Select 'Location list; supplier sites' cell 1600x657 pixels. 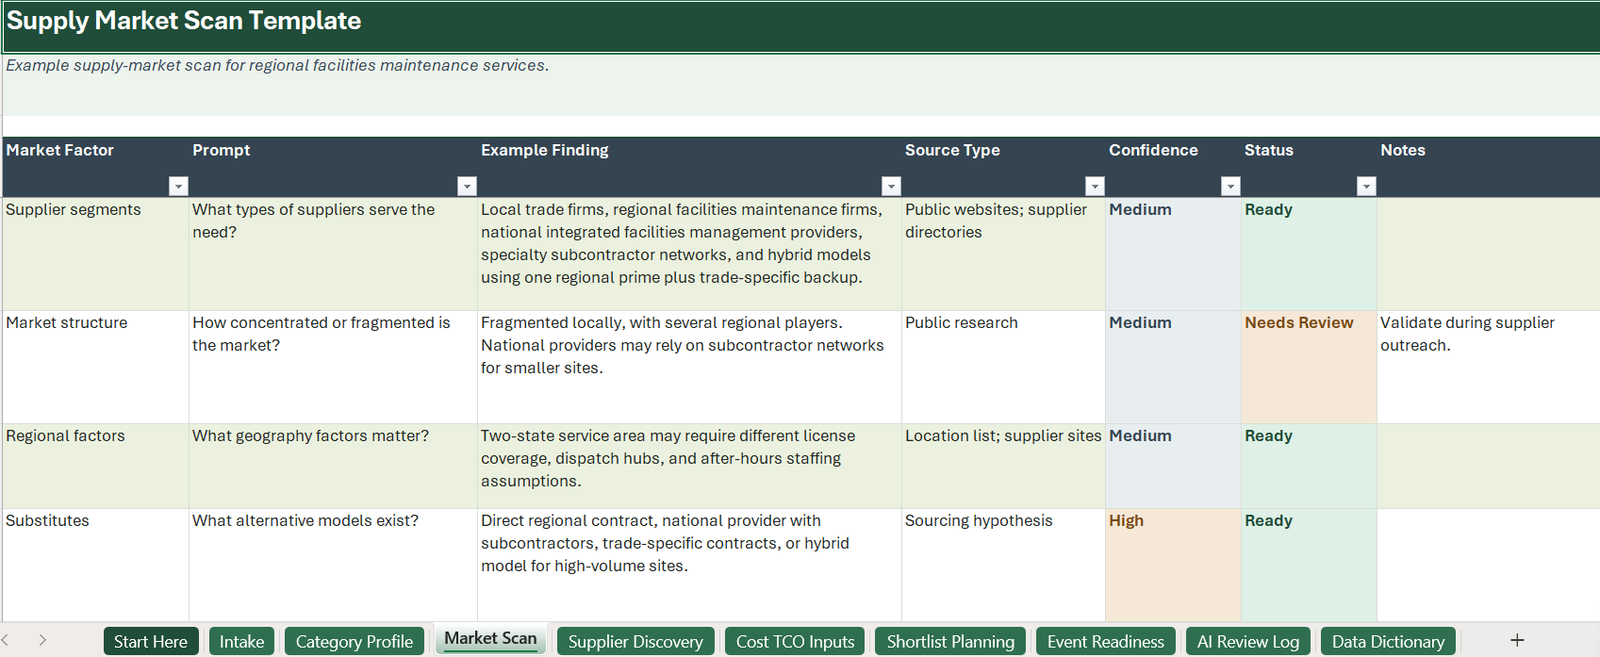[1003, 466]
